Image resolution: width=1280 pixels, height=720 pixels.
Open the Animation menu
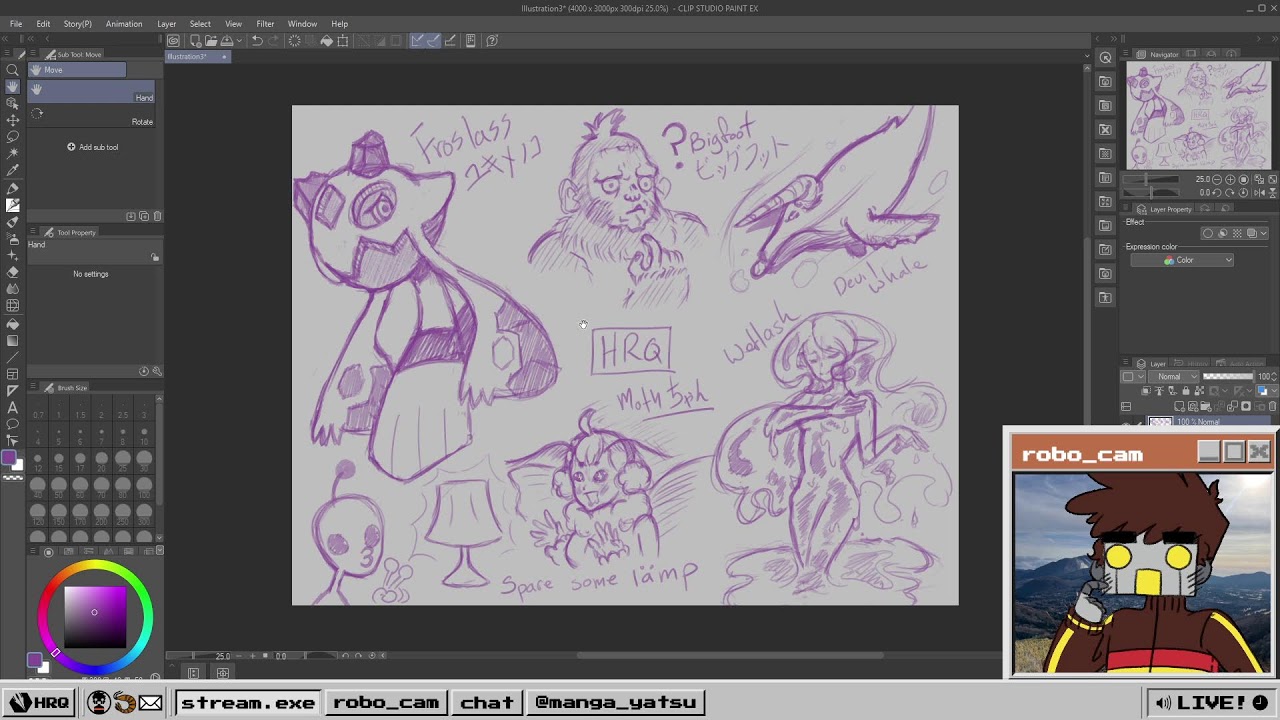124,24
